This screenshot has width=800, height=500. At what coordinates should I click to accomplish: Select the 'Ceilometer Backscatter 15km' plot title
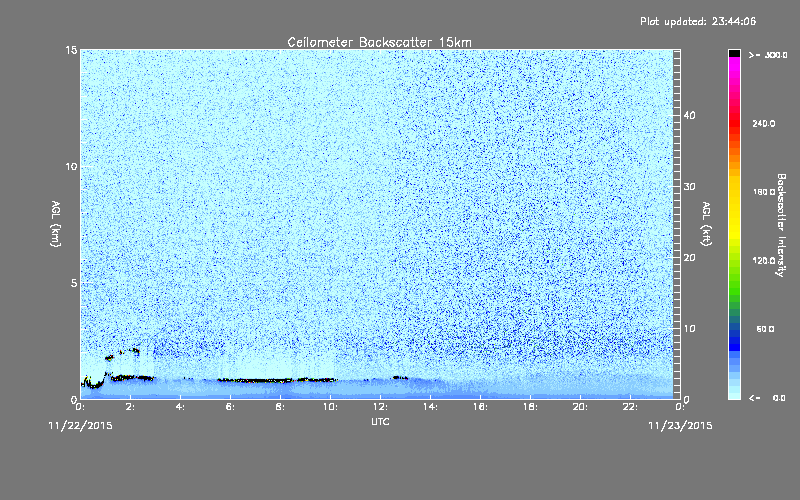click(380, 42)
